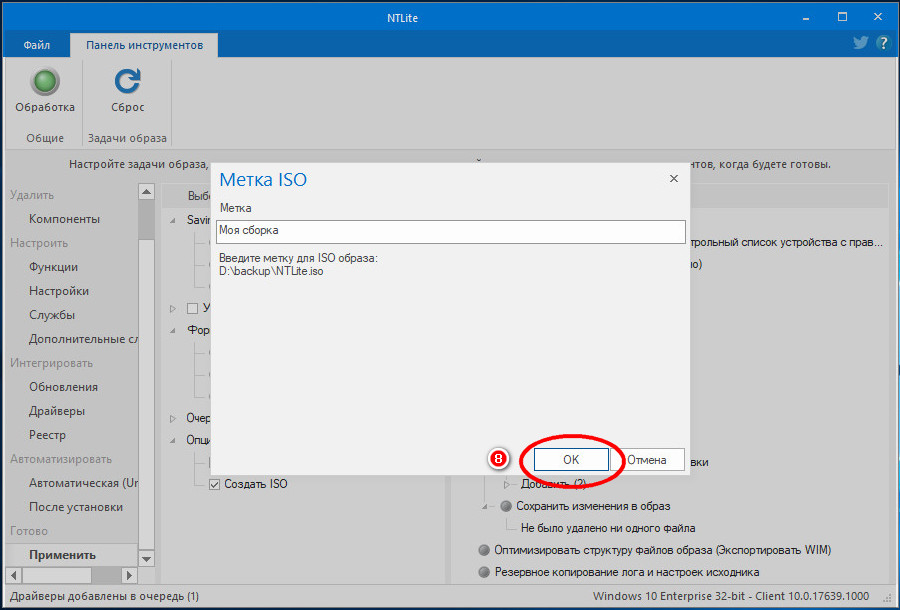Open Службы in the sidebar

[52, 315]
